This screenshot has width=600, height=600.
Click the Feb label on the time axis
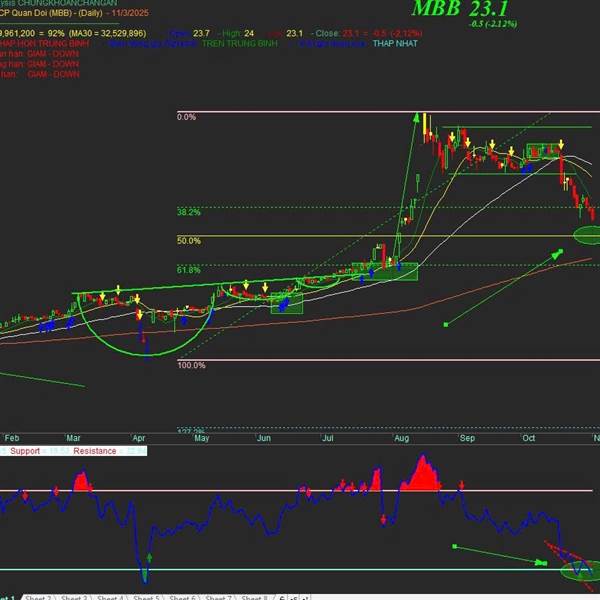coord(12,438)
